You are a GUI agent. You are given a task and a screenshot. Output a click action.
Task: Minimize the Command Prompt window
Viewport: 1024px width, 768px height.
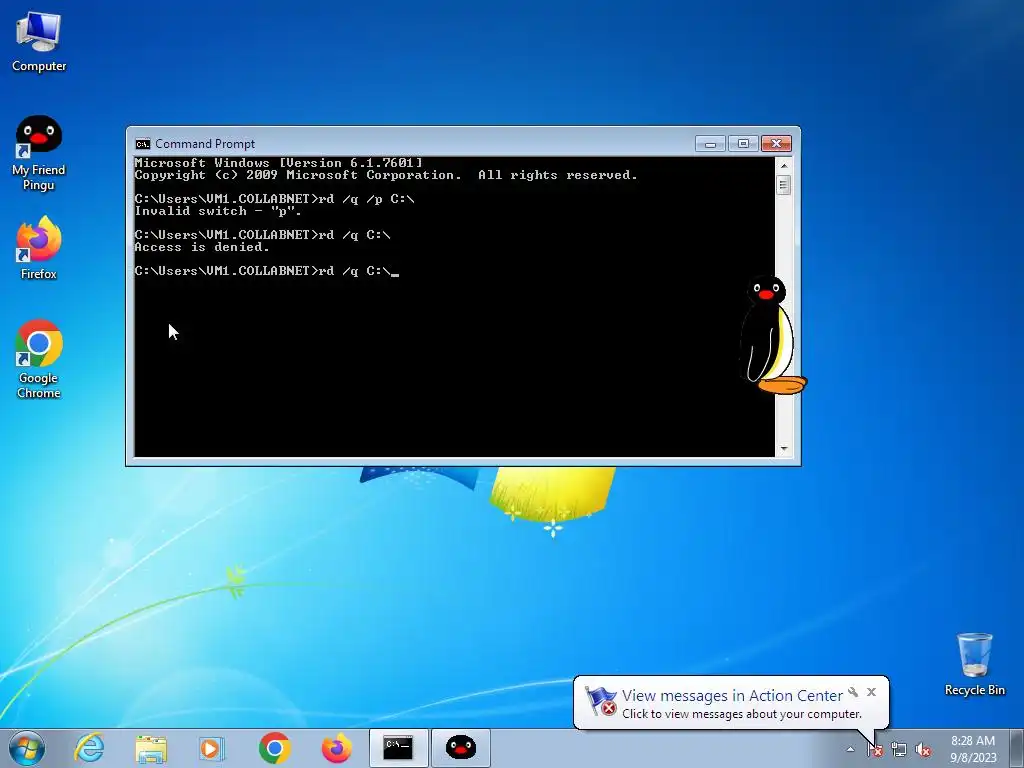[710, 144]
